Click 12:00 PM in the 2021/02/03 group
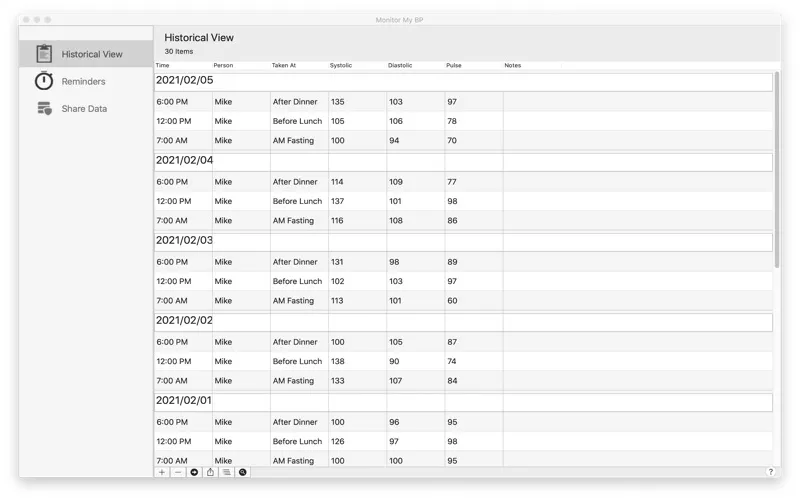800x500 pixels. click(x=173, y=281)
